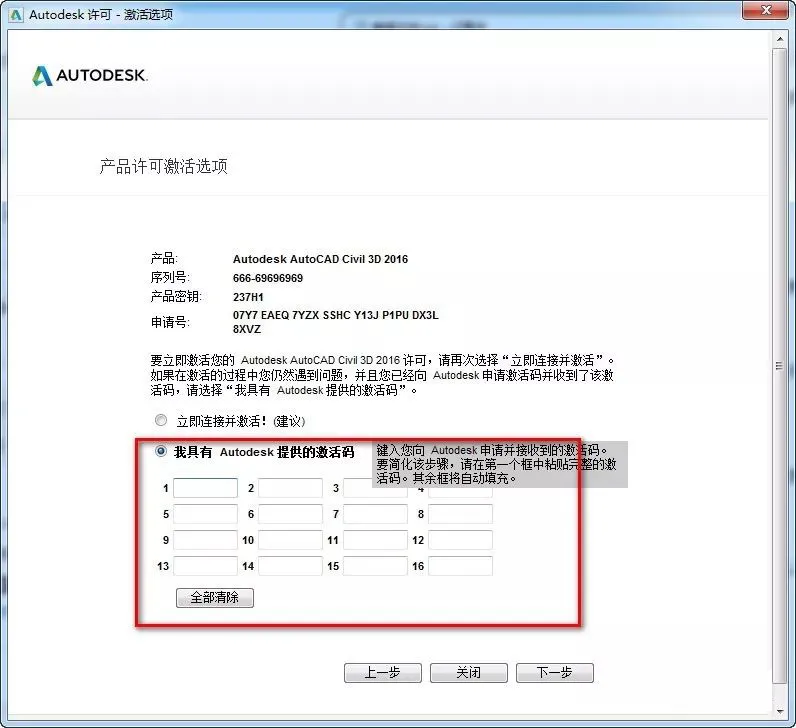
Task: Click activation code field 13
Action: click(205, 566)
